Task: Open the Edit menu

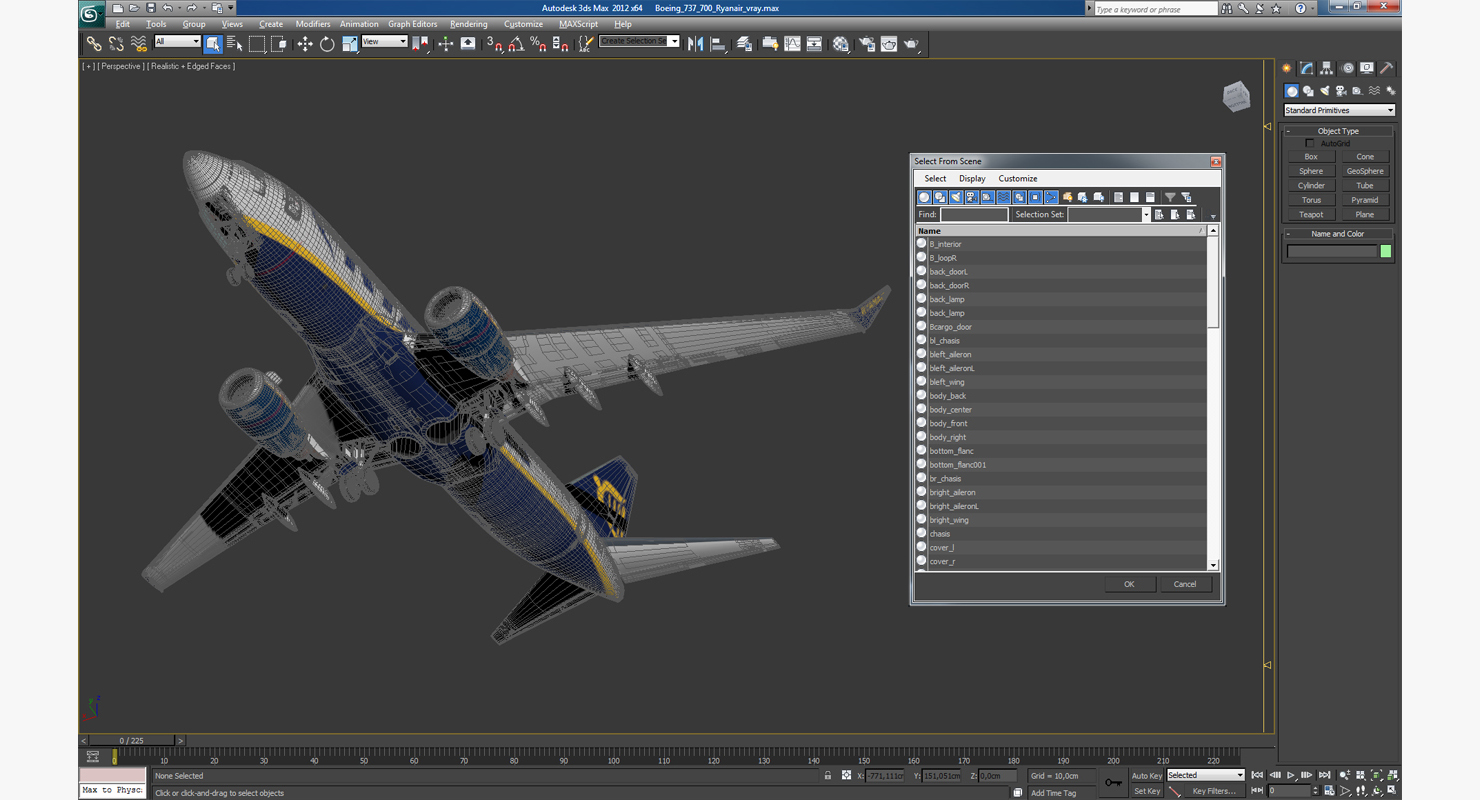Action: coord(123,24)
